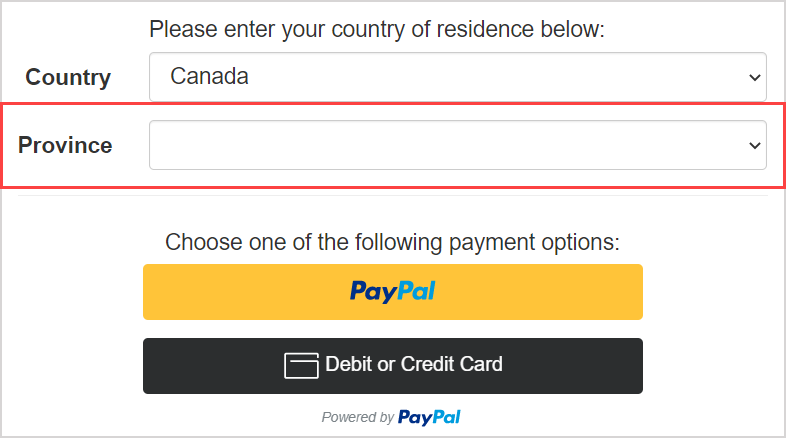This screenshot has height=438, width=786.
Task: Click the italic Powered by text
Action: (x=357, y=418)
